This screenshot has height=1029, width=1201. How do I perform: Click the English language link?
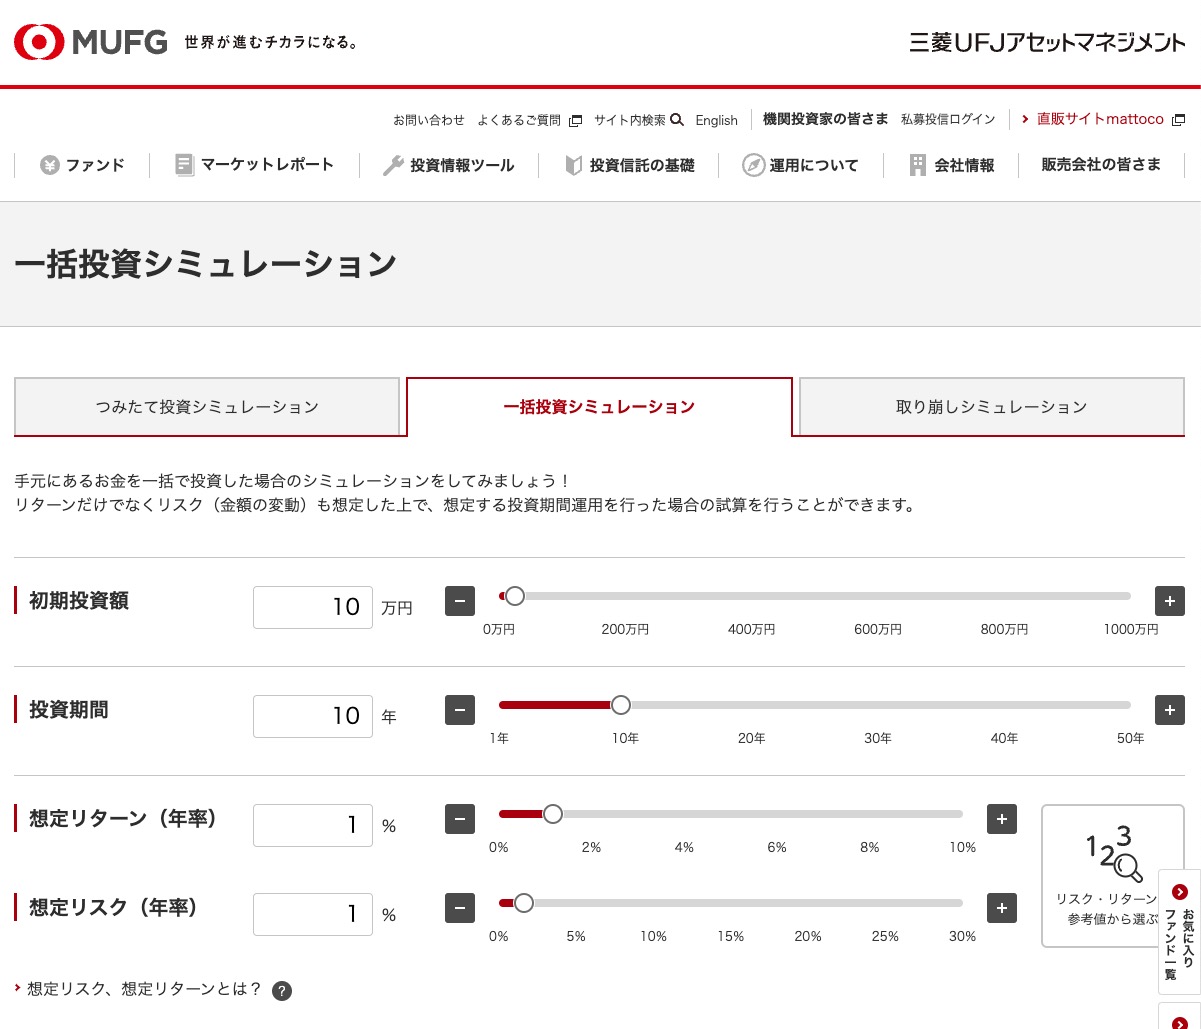click(x=716, y=120)
